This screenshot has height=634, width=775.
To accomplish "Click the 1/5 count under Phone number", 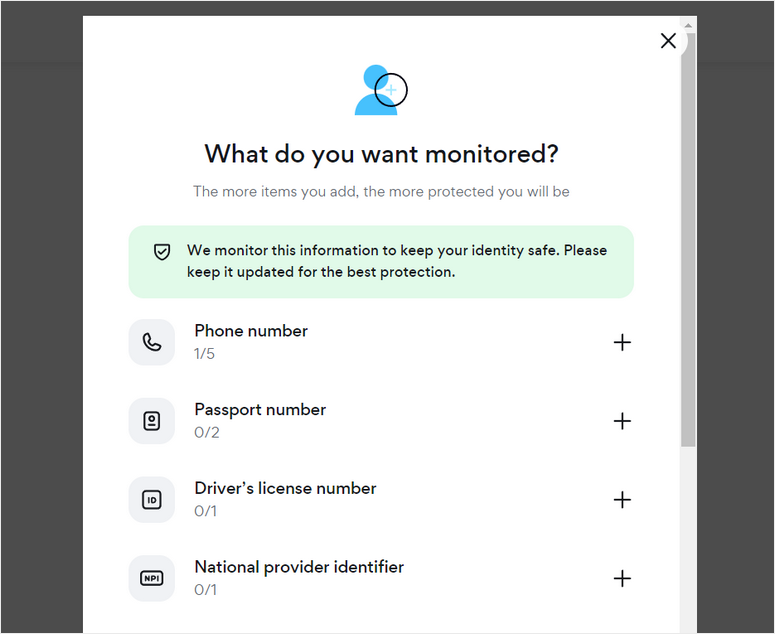I will [x=204, y=354].
